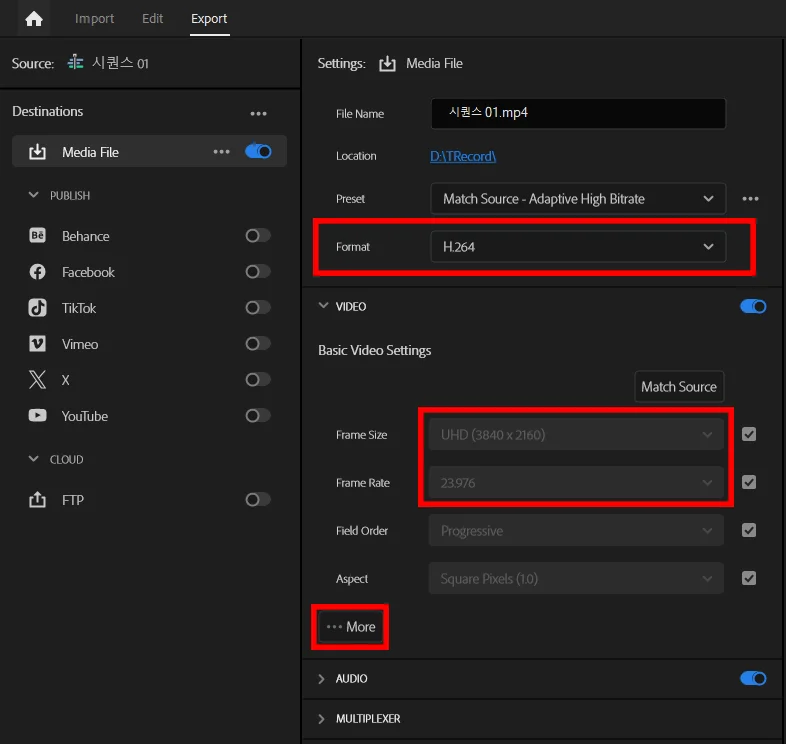This screenshot has height=744, width=786.
Task: Open the Frame Rate dropdown
Action: point(575,482)
